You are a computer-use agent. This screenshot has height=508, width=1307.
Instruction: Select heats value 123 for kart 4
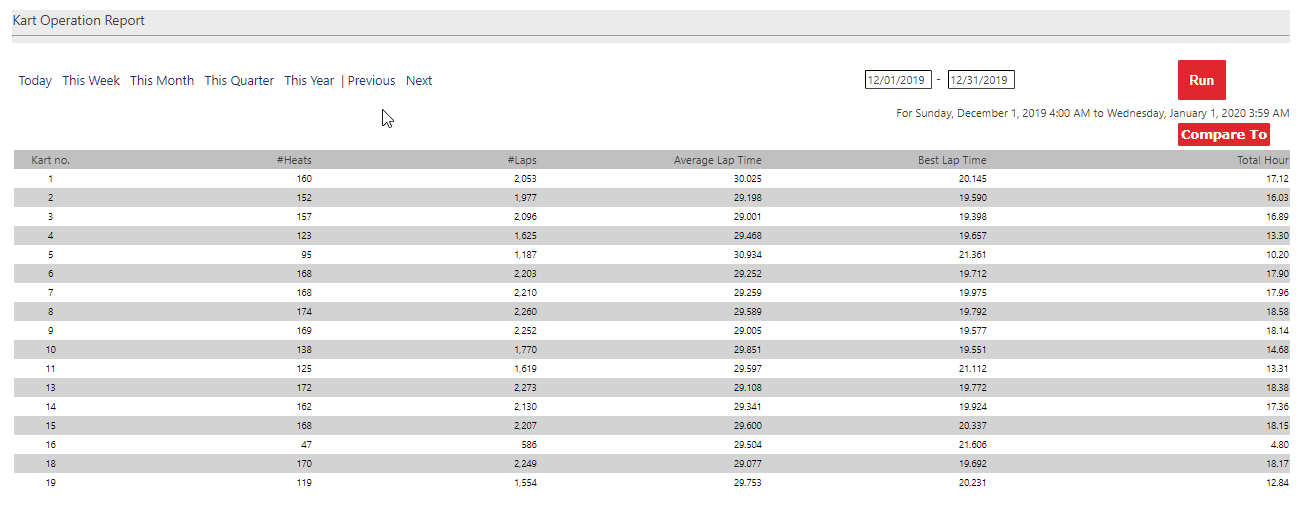[x=304, y=236]
